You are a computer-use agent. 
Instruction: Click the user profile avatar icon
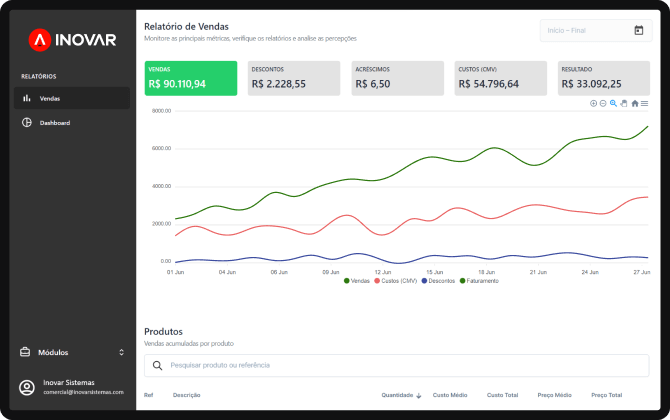point(27,387)
